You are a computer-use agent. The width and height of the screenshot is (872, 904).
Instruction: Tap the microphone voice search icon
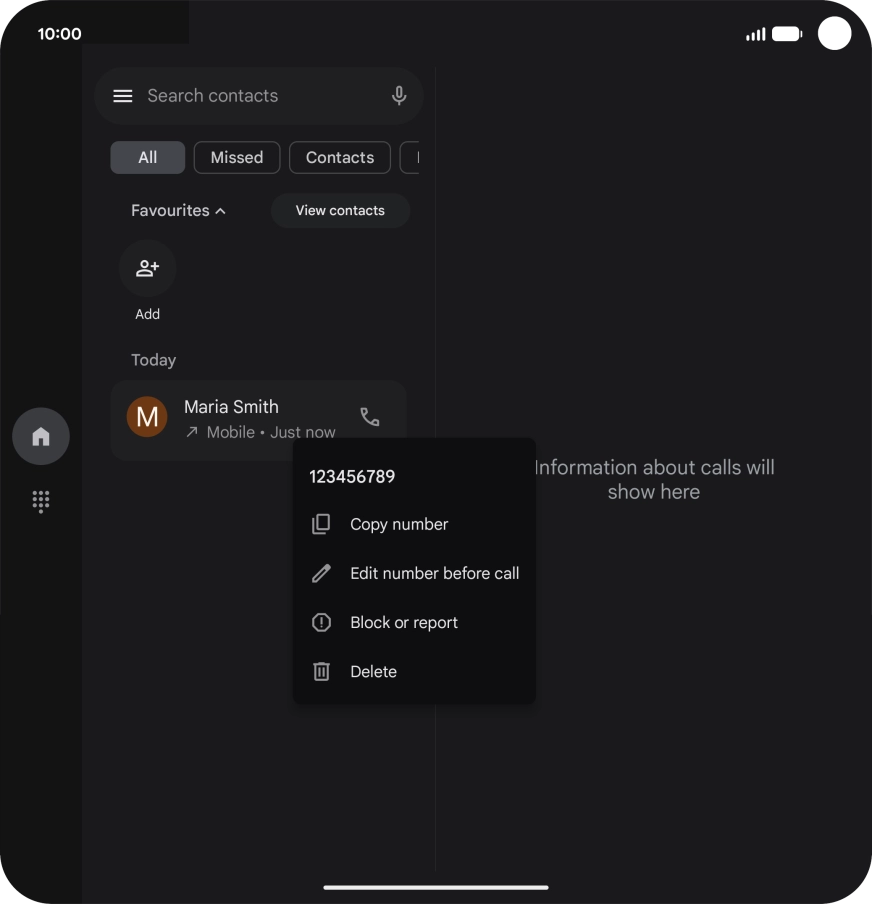[x=399, y=96]
